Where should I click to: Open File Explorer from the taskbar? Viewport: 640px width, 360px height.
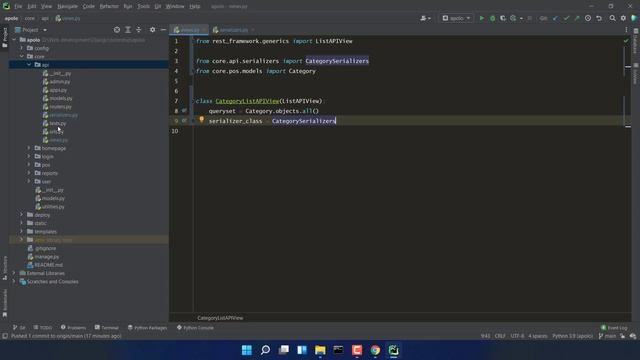point(320,350)
